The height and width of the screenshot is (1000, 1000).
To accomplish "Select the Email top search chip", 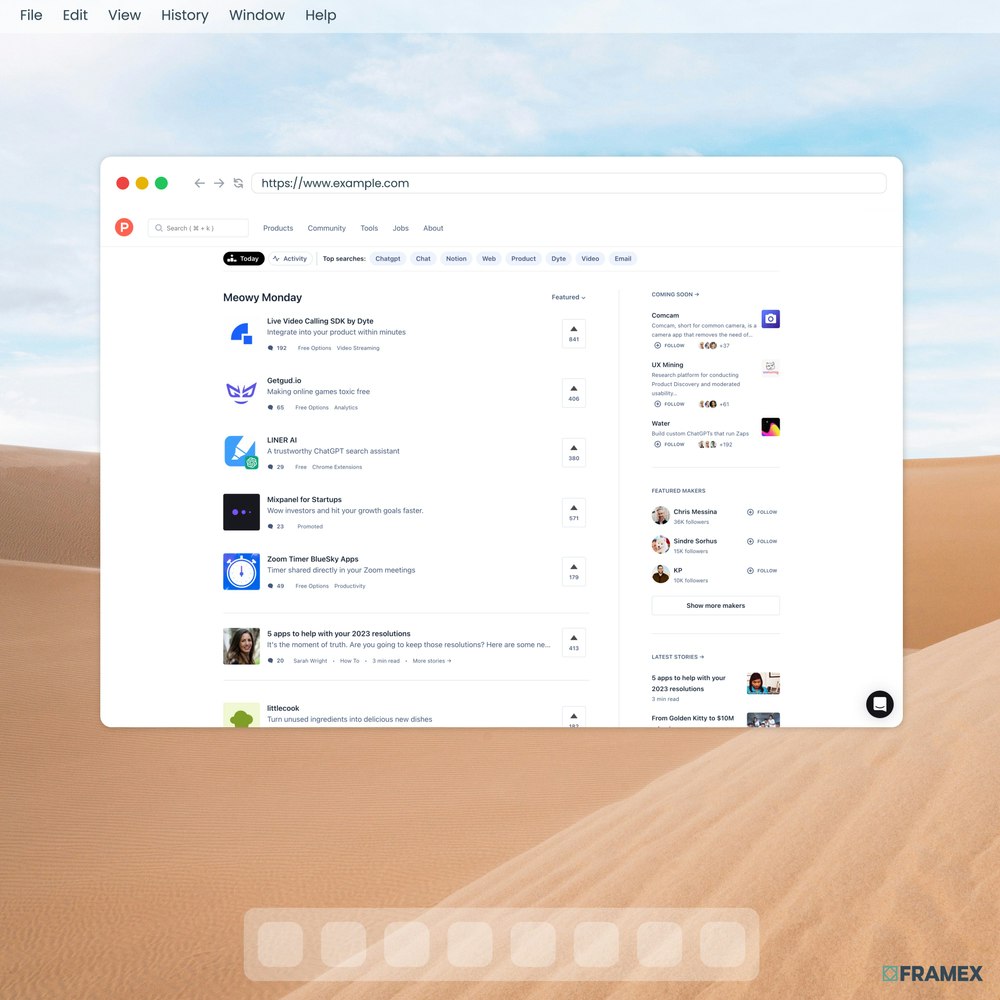I will click(x=622, y=259).
